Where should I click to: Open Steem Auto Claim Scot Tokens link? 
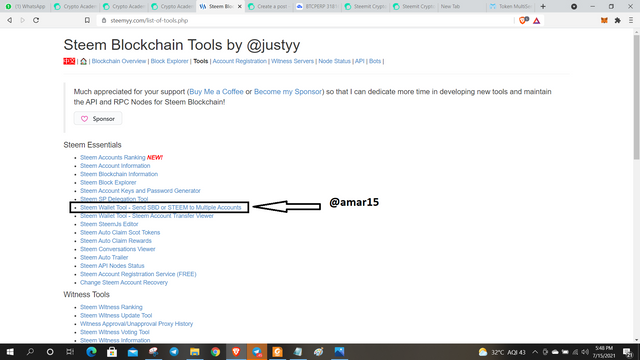(120, 233)
